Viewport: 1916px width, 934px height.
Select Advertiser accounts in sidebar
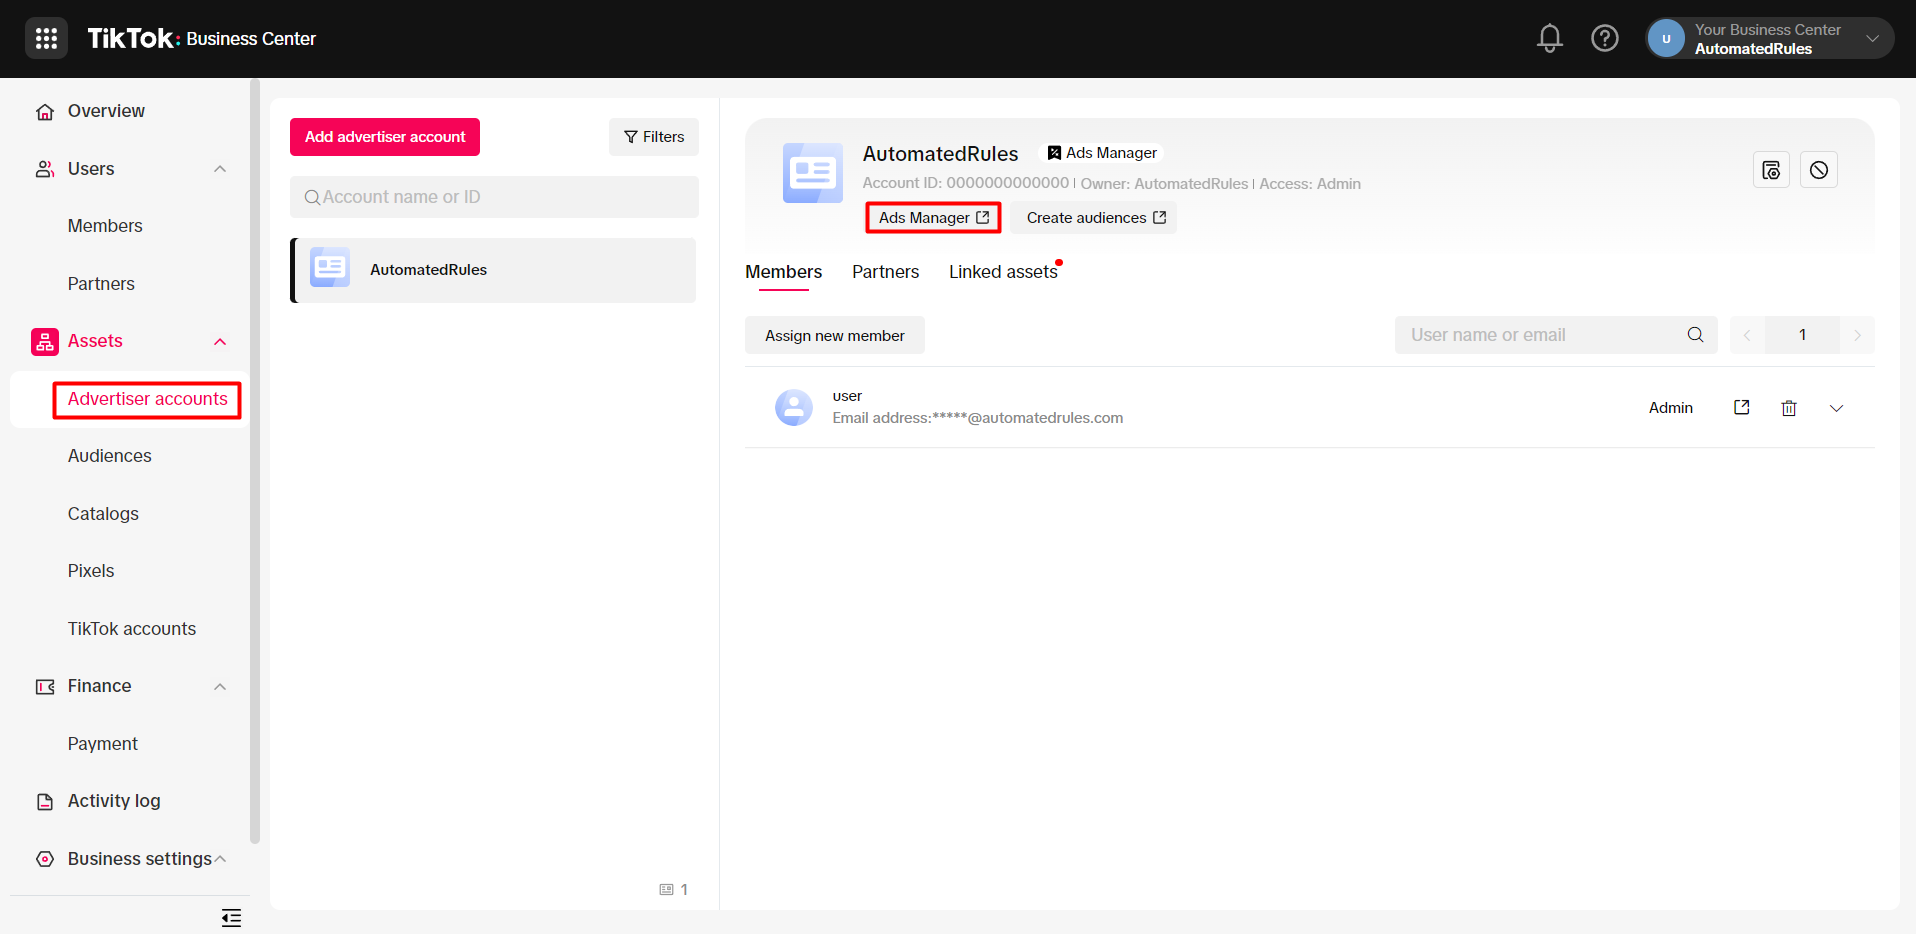pos(147,399)
